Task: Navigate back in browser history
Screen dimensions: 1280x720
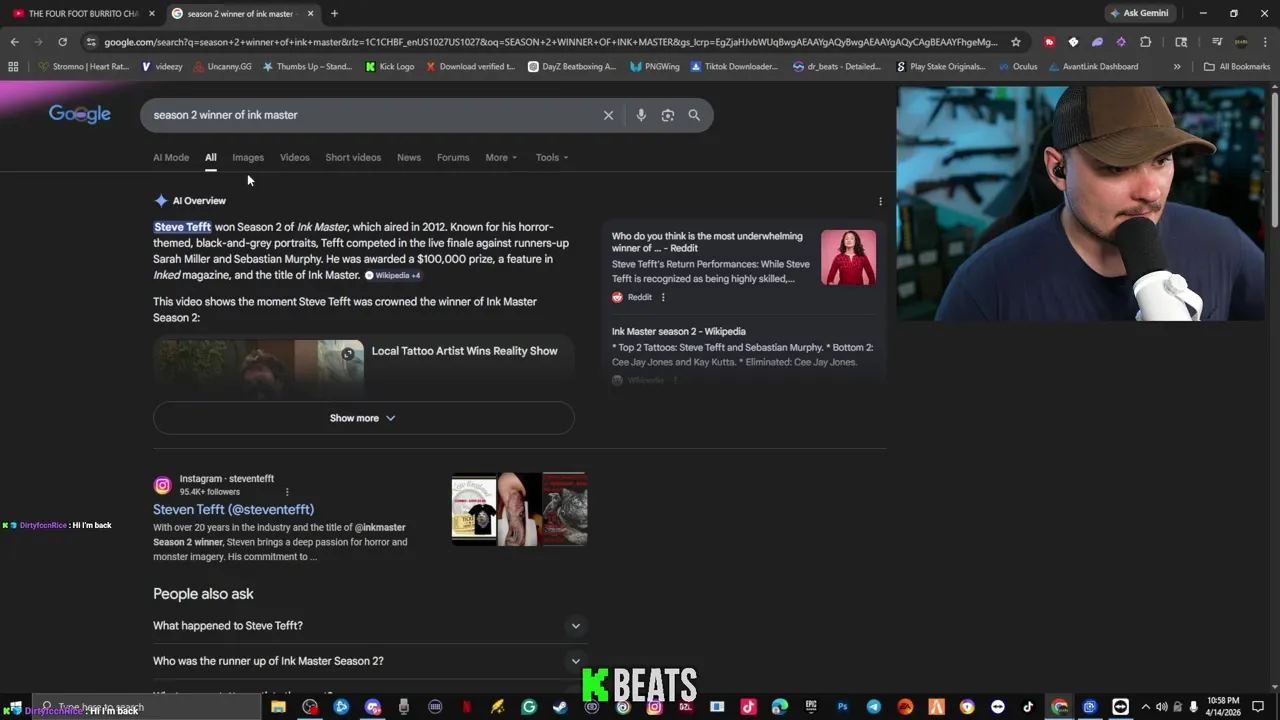Action: (14, 42)
